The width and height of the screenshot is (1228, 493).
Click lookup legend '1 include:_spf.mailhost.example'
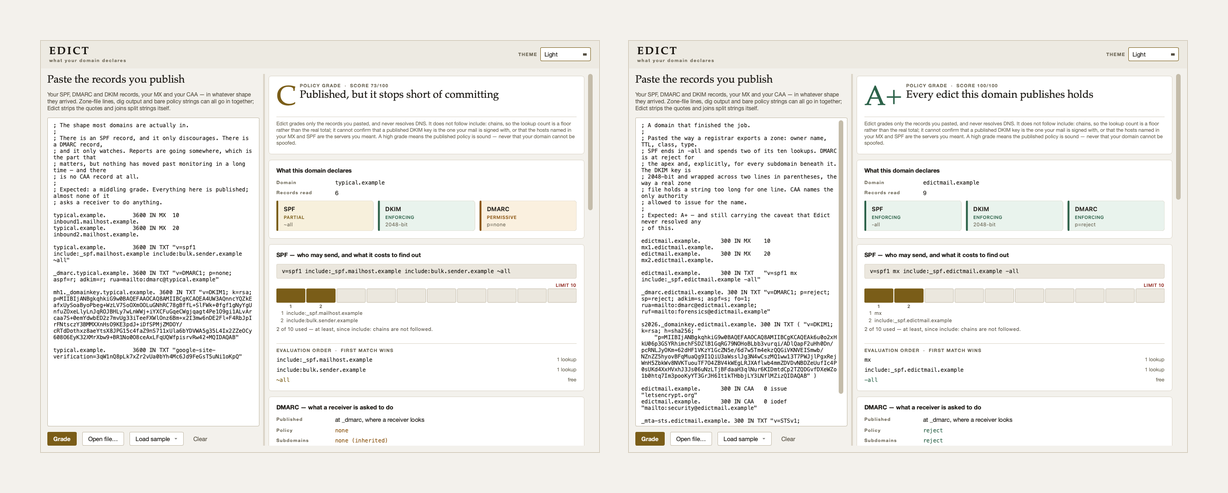coord(322,313)
